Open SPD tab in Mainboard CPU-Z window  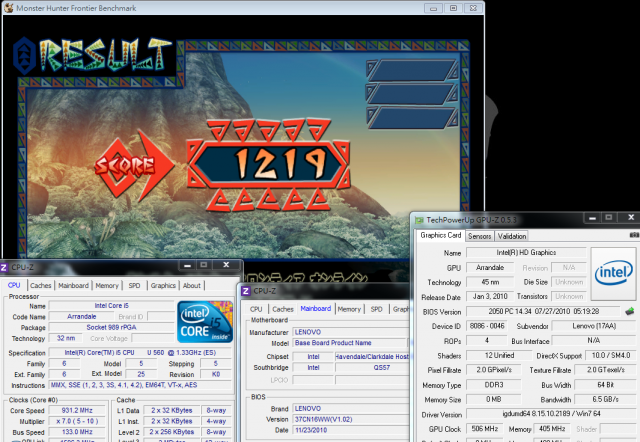[x=376, y=309]
